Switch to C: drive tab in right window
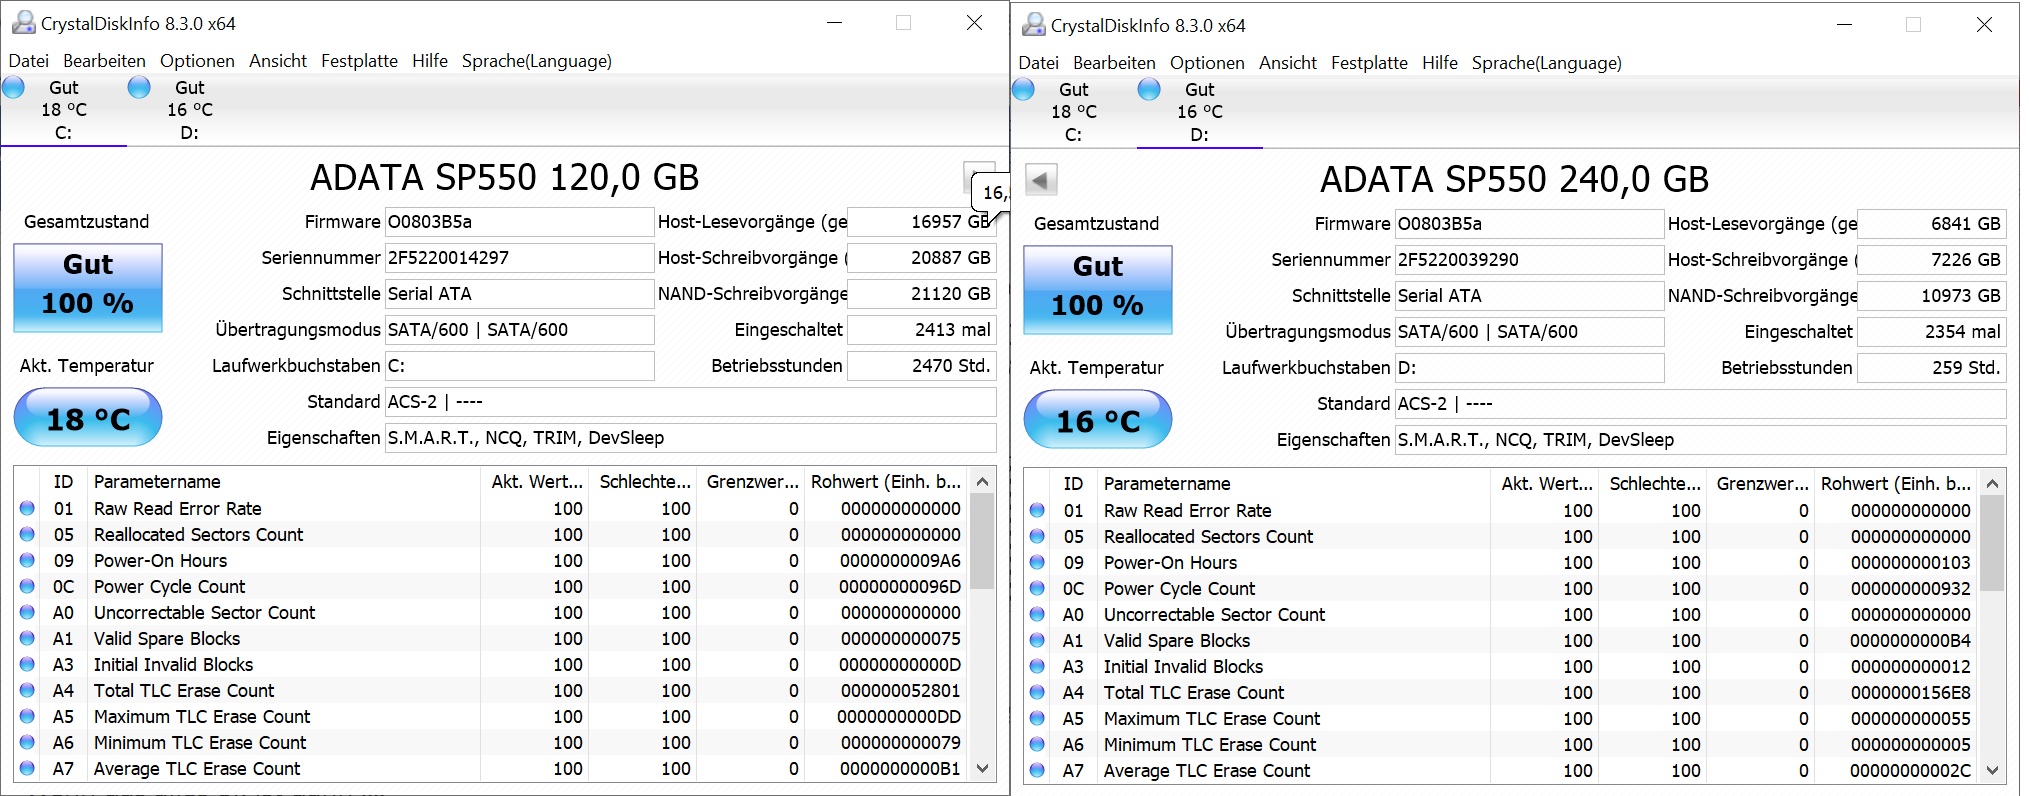This screenshot has height=796, width=2030. point(1073,112)
